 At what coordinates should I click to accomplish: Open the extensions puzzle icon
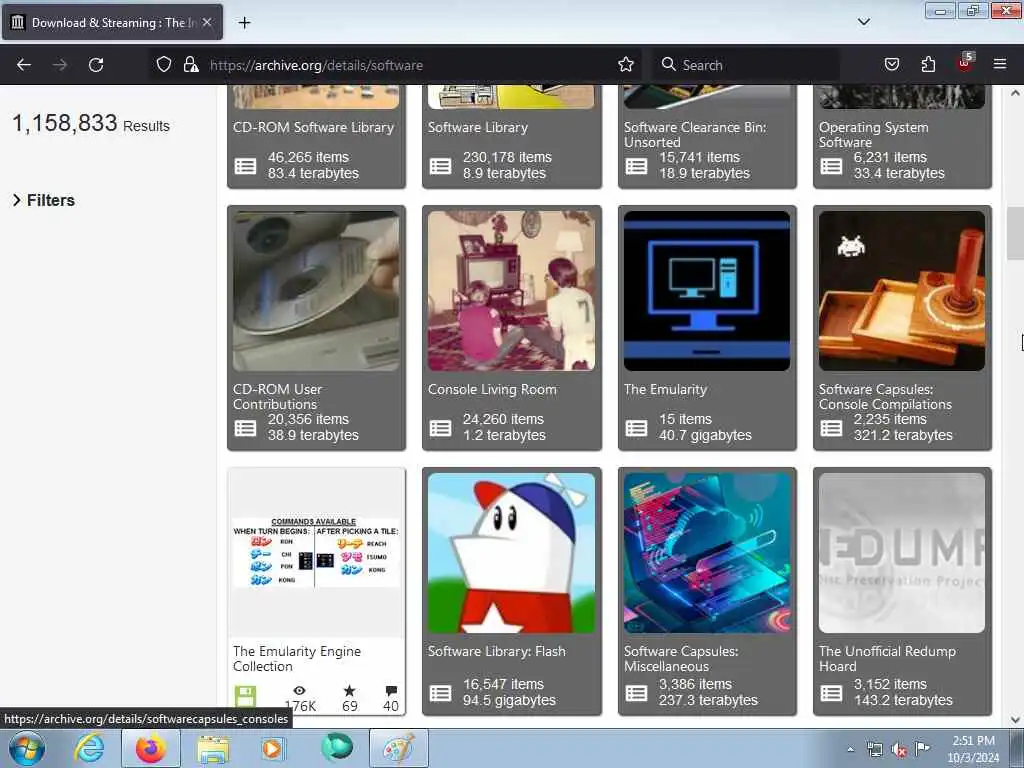click(x=928, y=64)
